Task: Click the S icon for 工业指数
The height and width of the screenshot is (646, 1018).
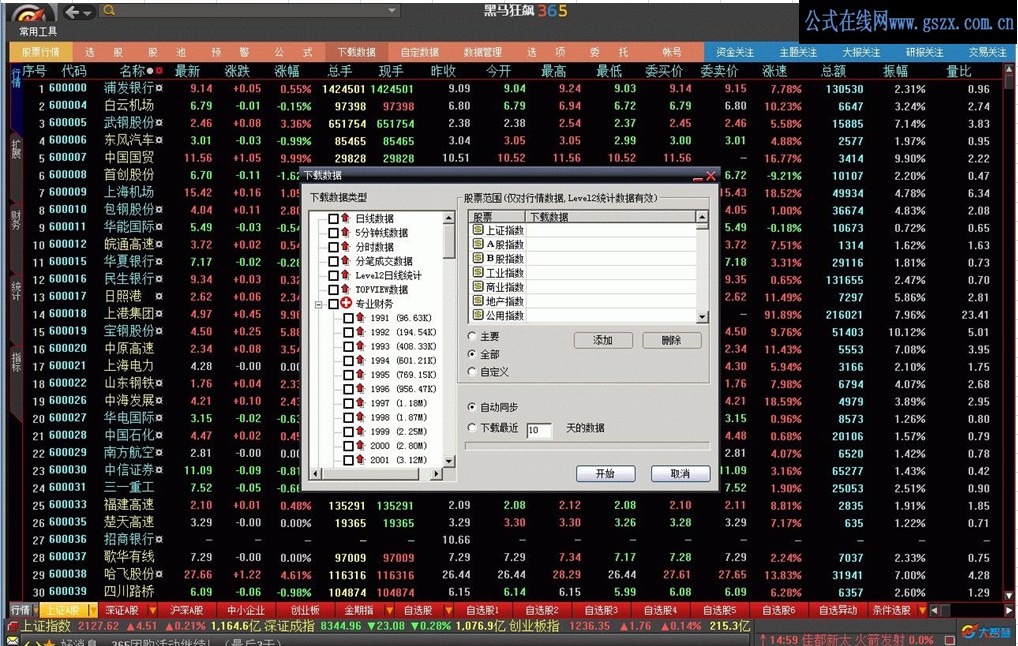Action: (x=478, y=273)
